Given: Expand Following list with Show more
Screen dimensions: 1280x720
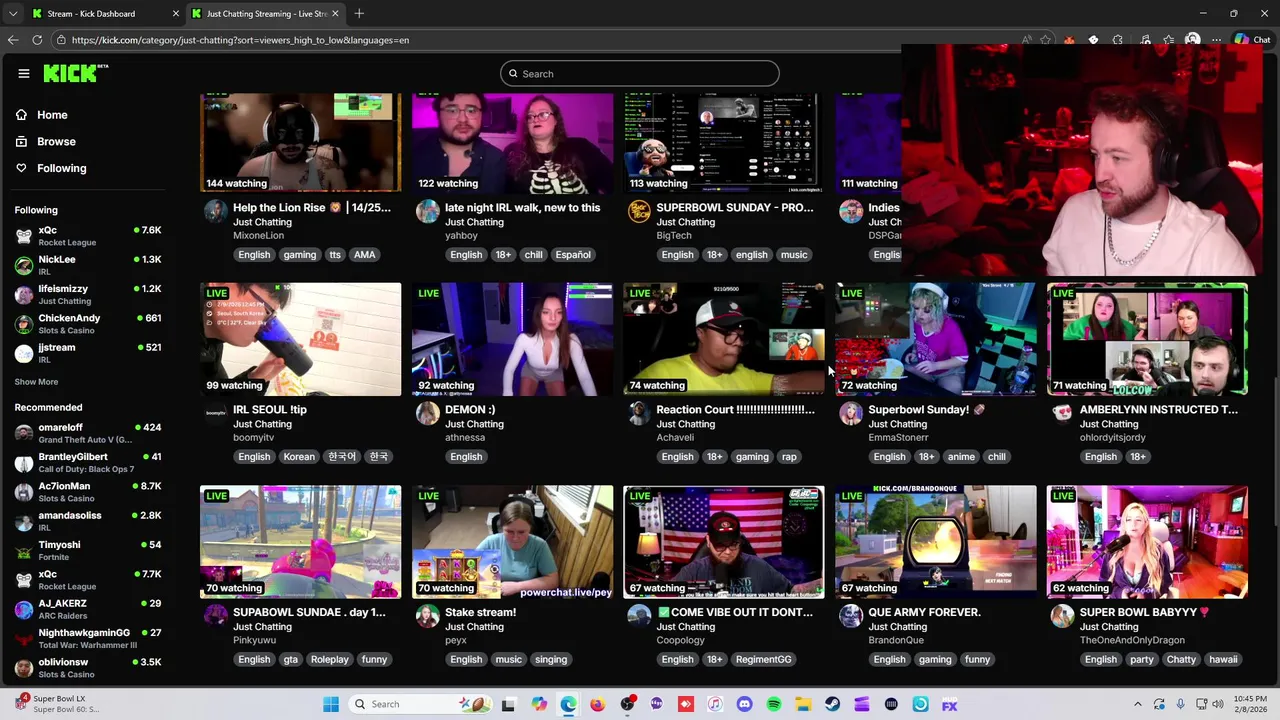Looking at the screenshot, I should click(x=36, y=382).
